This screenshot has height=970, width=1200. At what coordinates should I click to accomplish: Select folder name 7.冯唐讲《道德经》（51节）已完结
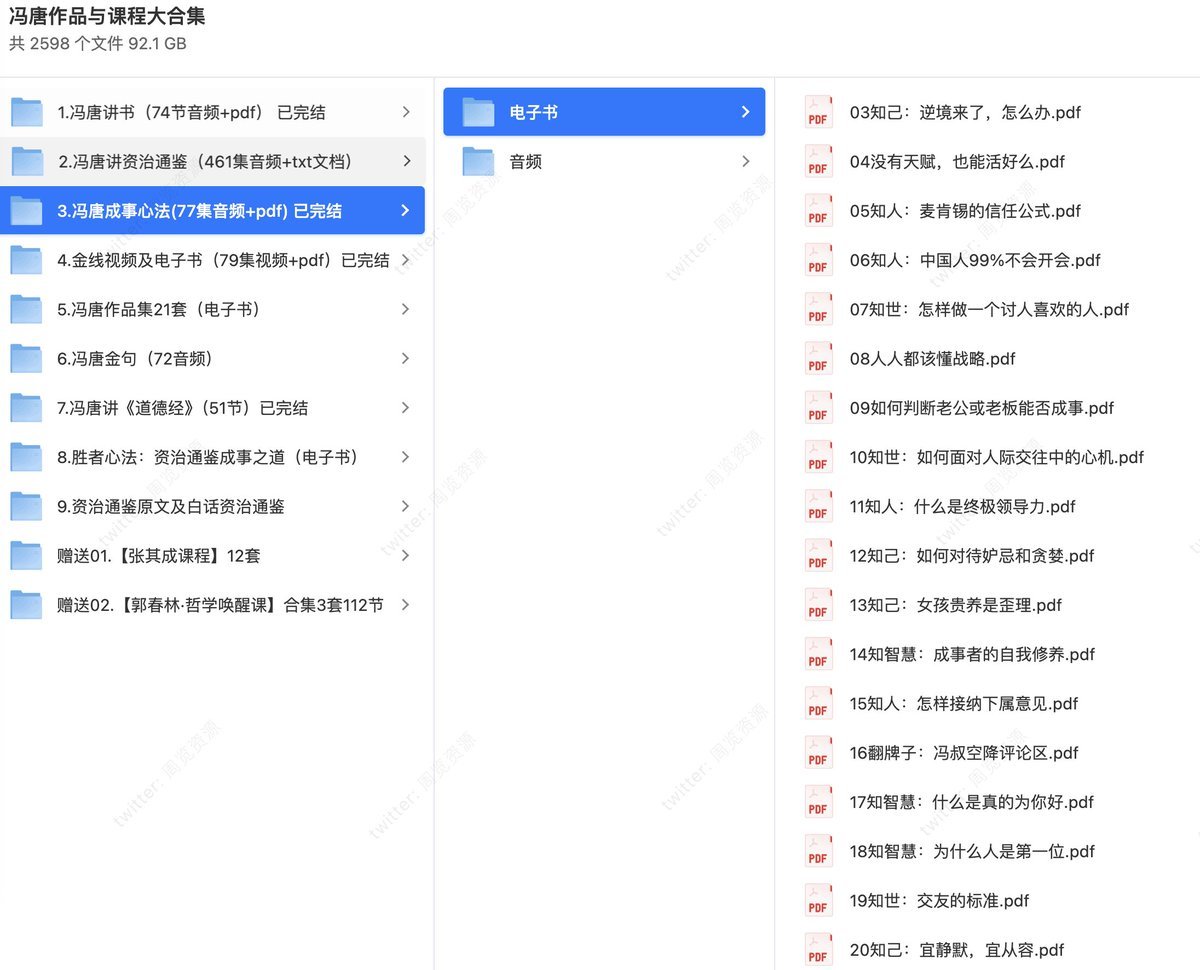point(183,407)
